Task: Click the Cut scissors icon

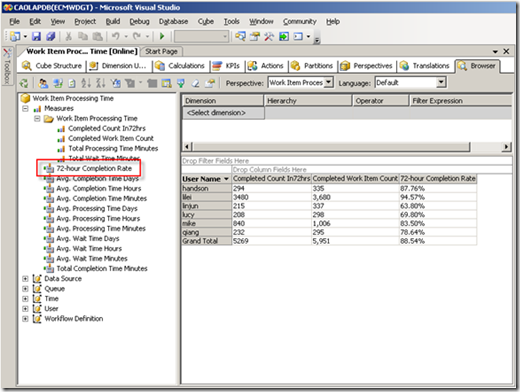Action: click(x=68, y=36)
